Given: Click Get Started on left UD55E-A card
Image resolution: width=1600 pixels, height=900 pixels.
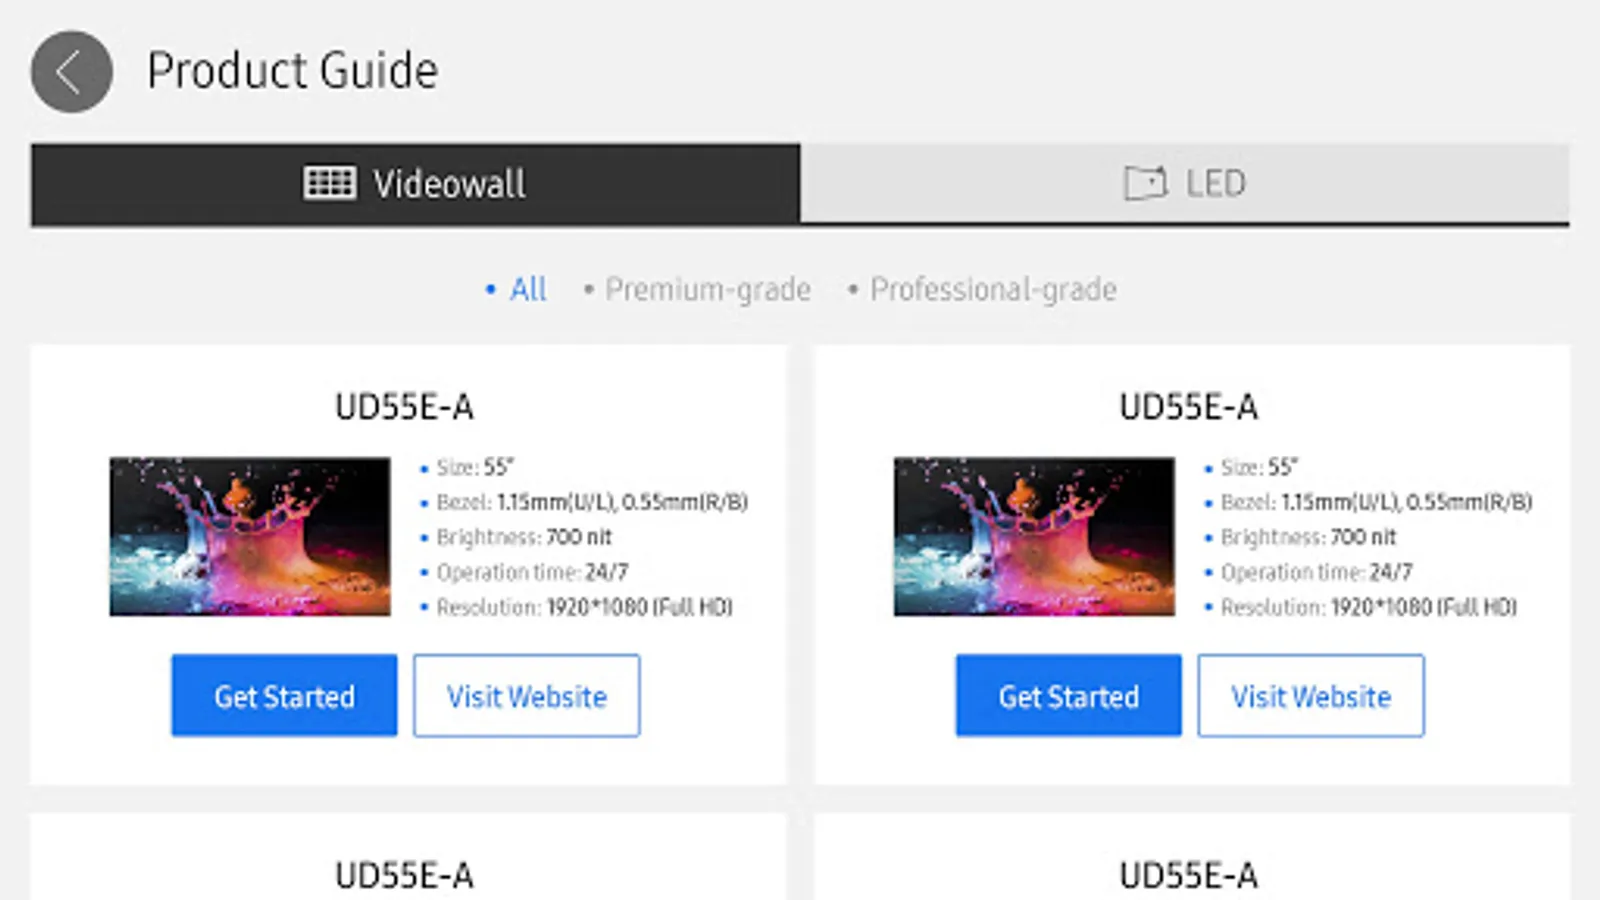Looking at the screenshot, I should pos(284,696).
